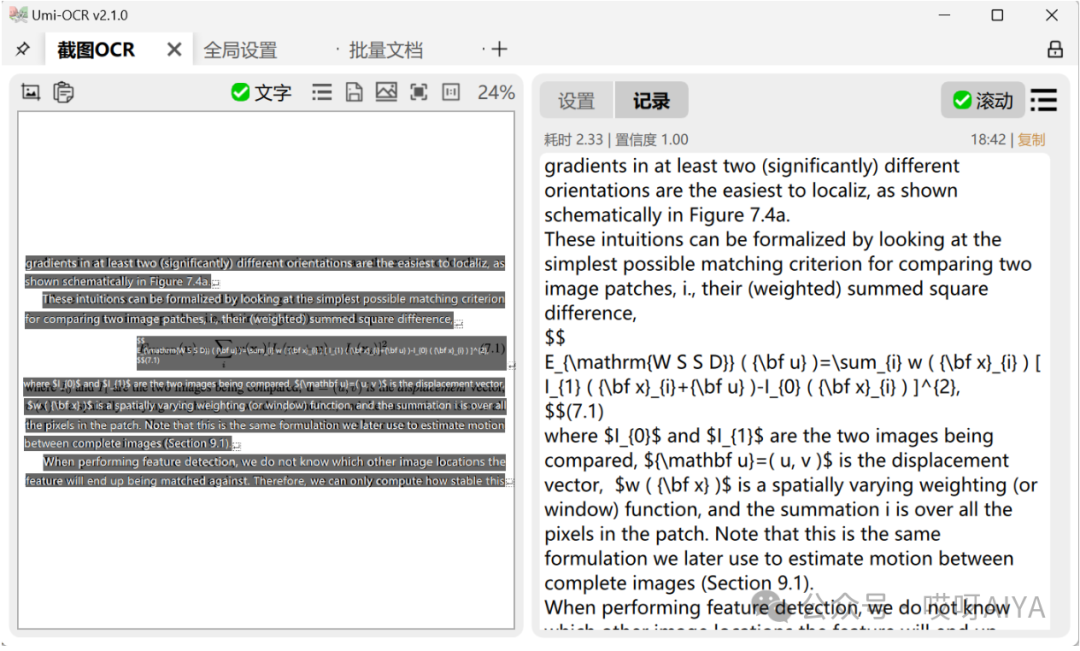Open the records list menu icon

[x=1043, y=101]
